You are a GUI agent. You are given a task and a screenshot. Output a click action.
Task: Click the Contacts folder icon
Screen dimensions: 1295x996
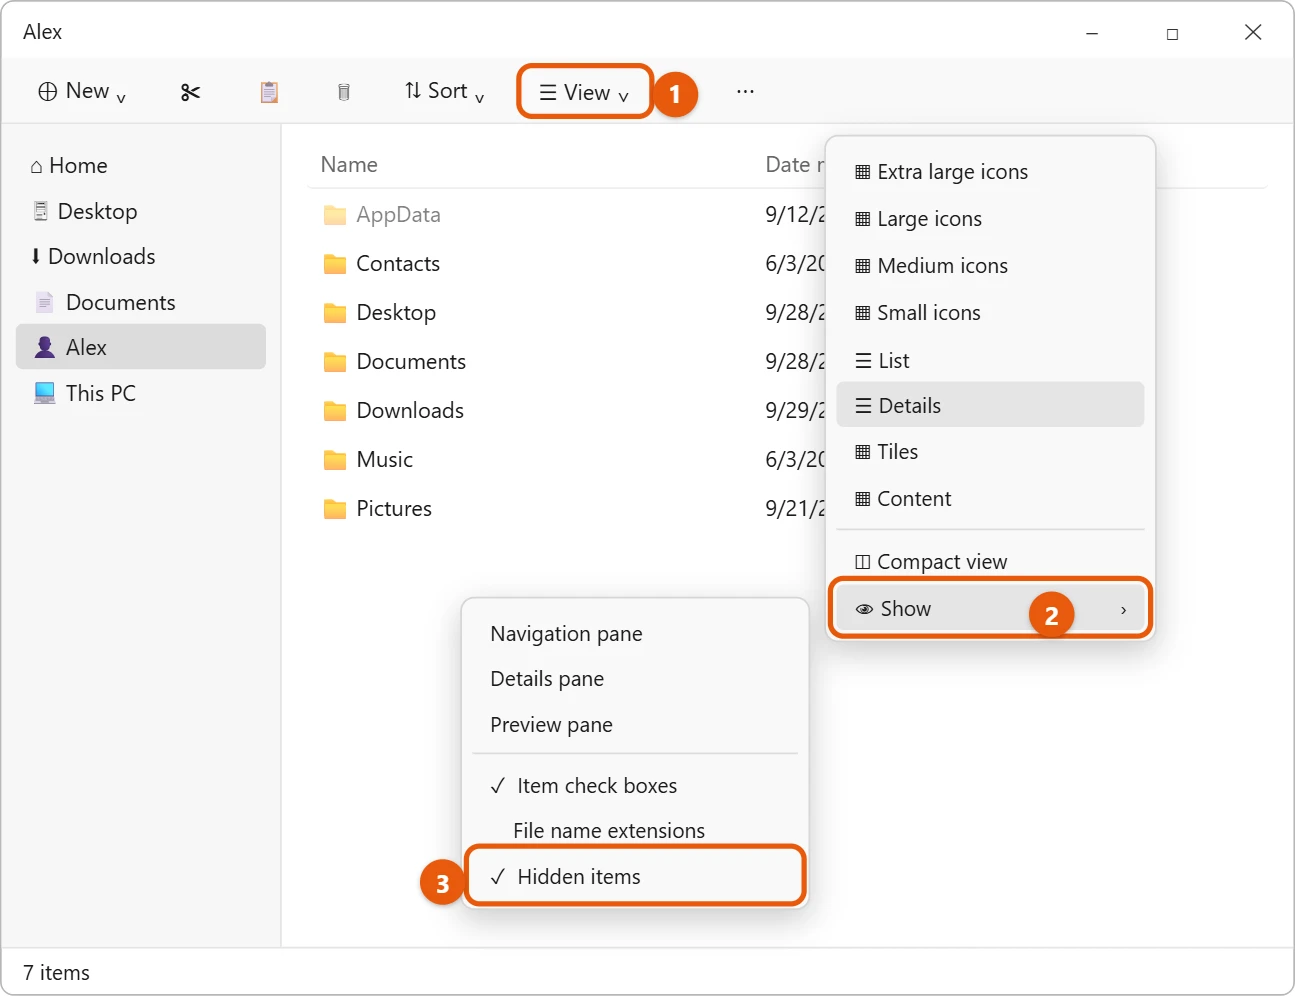335,264
